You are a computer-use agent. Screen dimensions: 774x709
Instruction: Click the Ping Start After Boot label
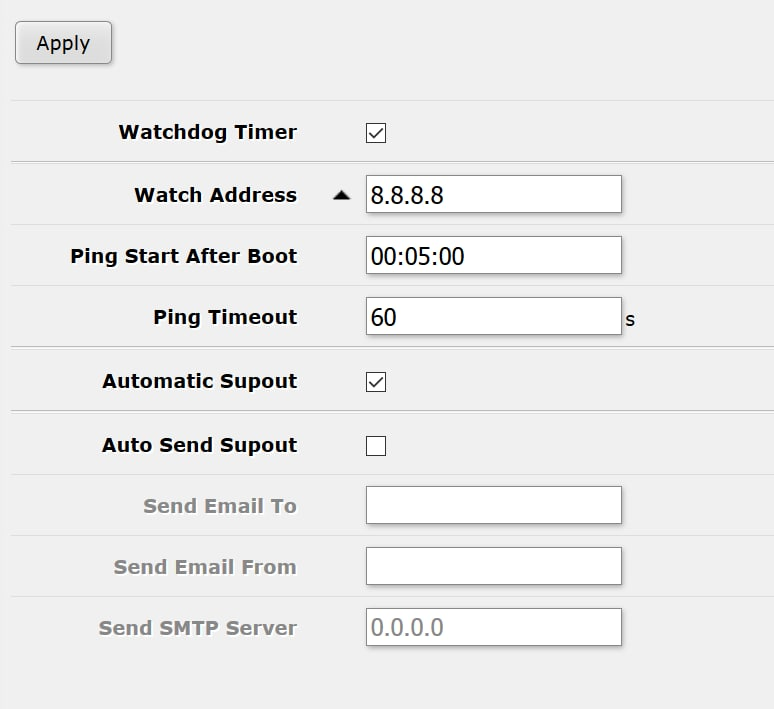pos(184,256)
